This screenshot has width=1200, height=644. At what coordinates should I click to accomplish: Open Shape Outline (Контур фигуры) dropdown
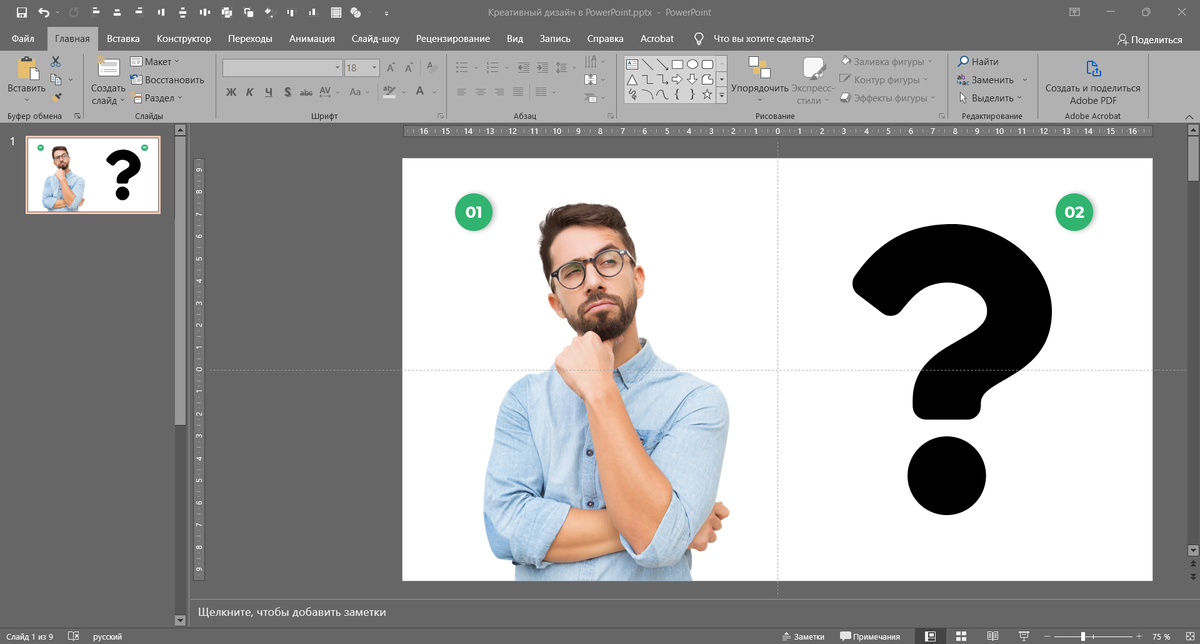(884, 79)
